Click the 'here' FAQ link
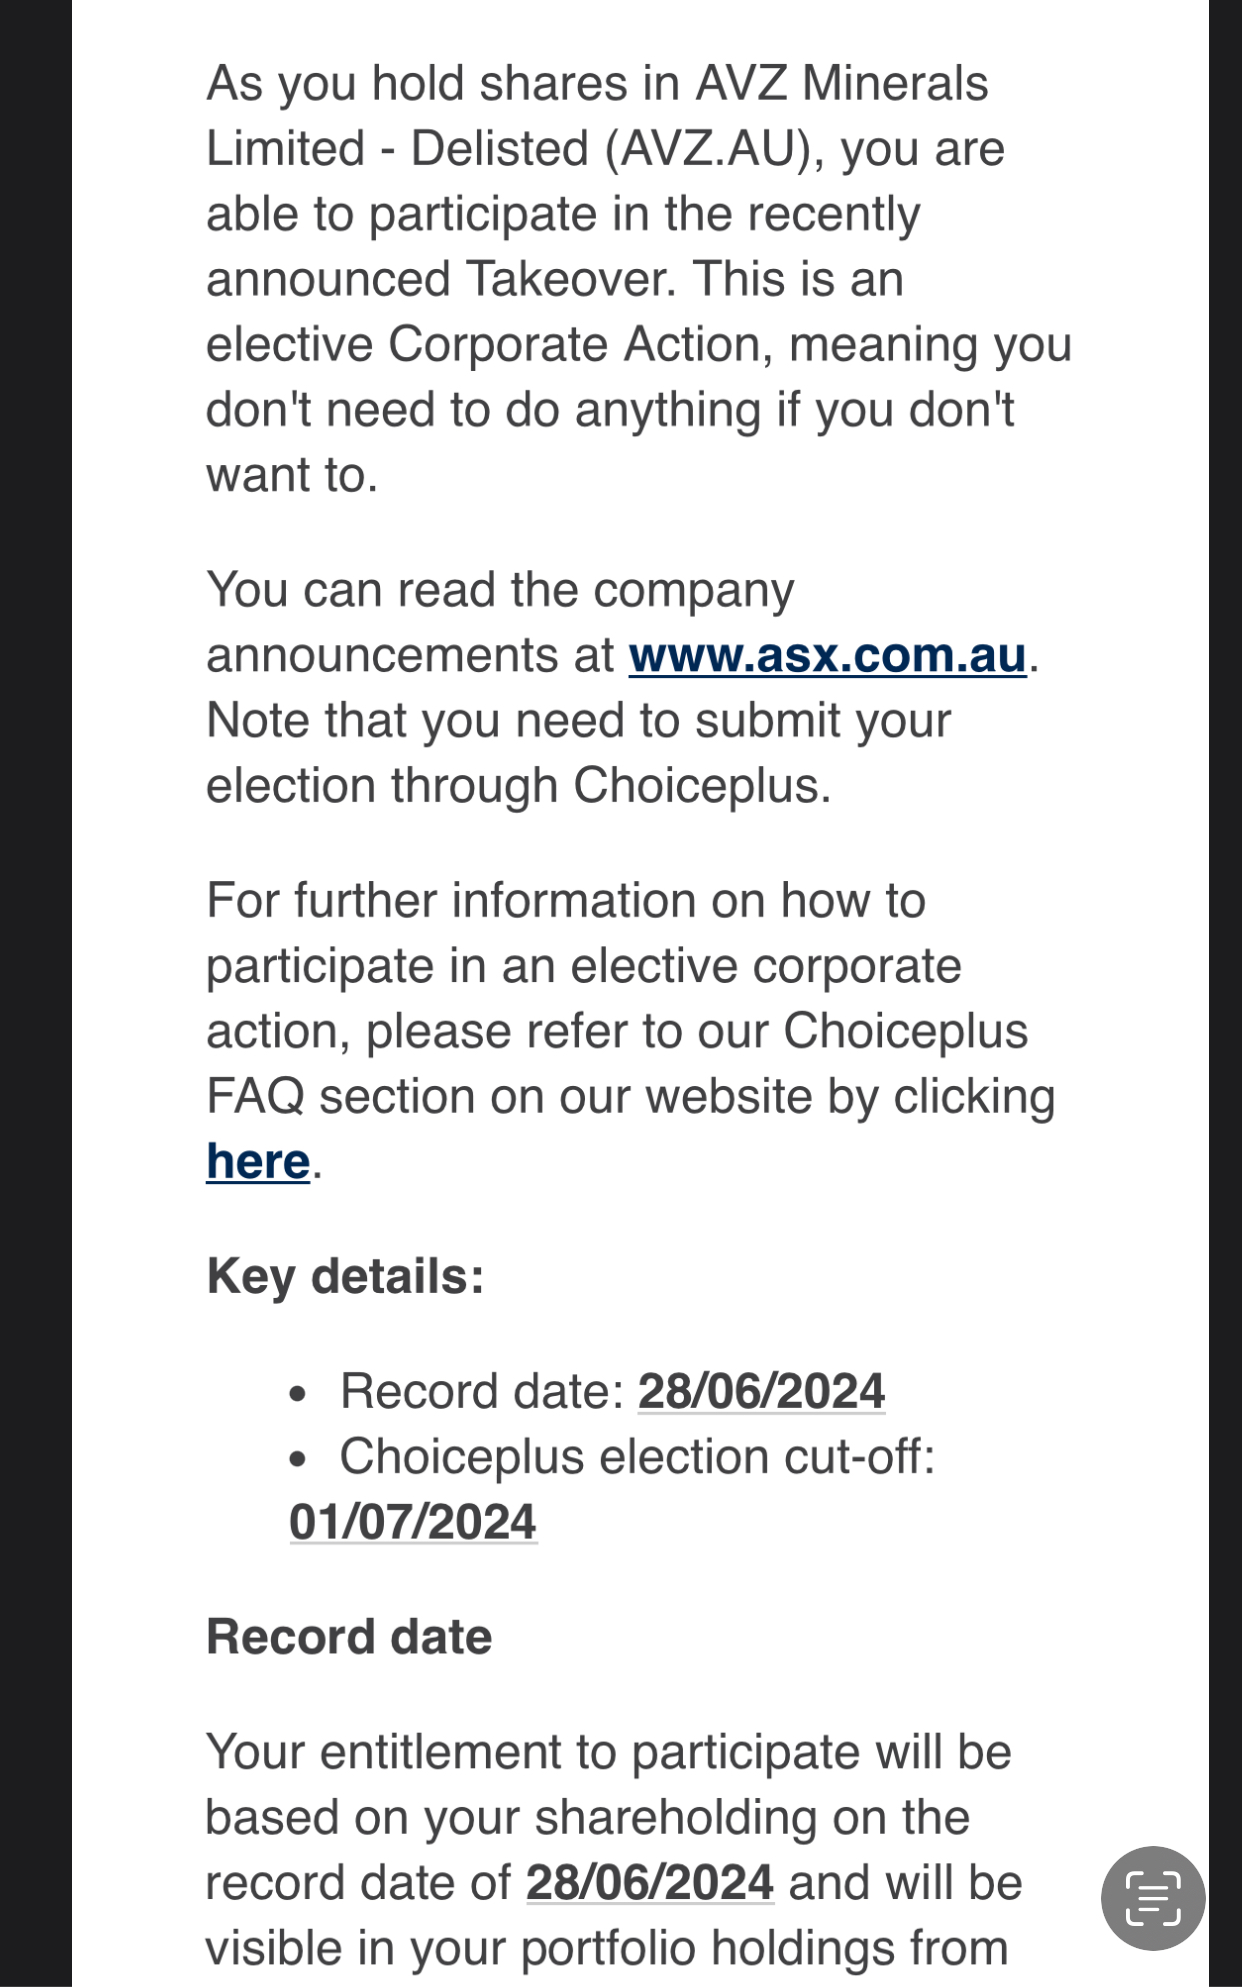The image size is (1242, 1987). point(258,1162)
